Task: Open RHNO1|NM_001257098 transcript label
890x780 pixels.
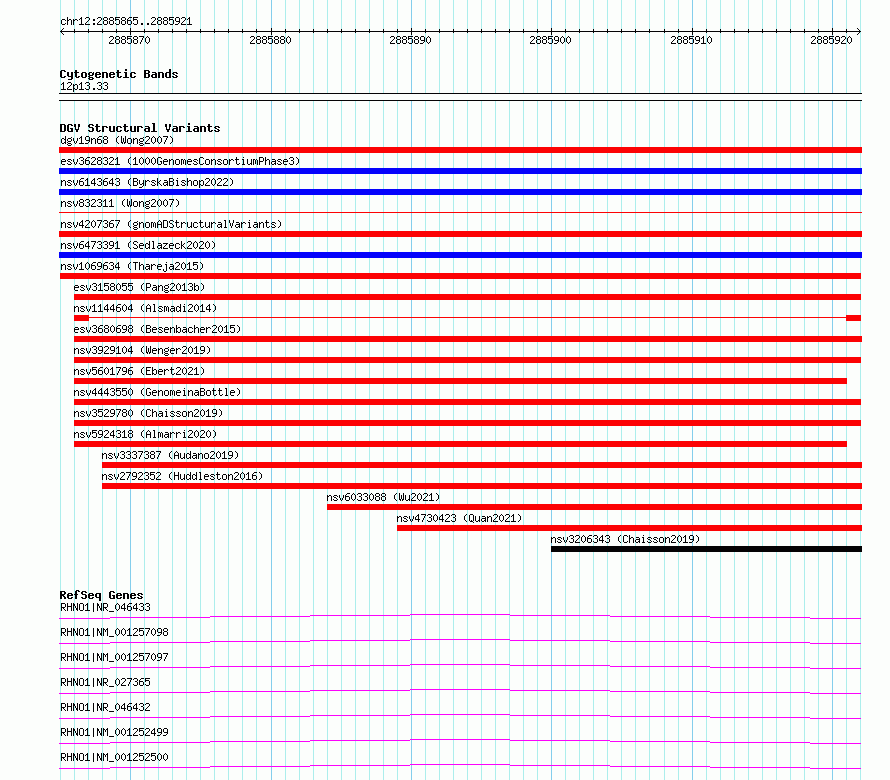Action: (114, 632)
